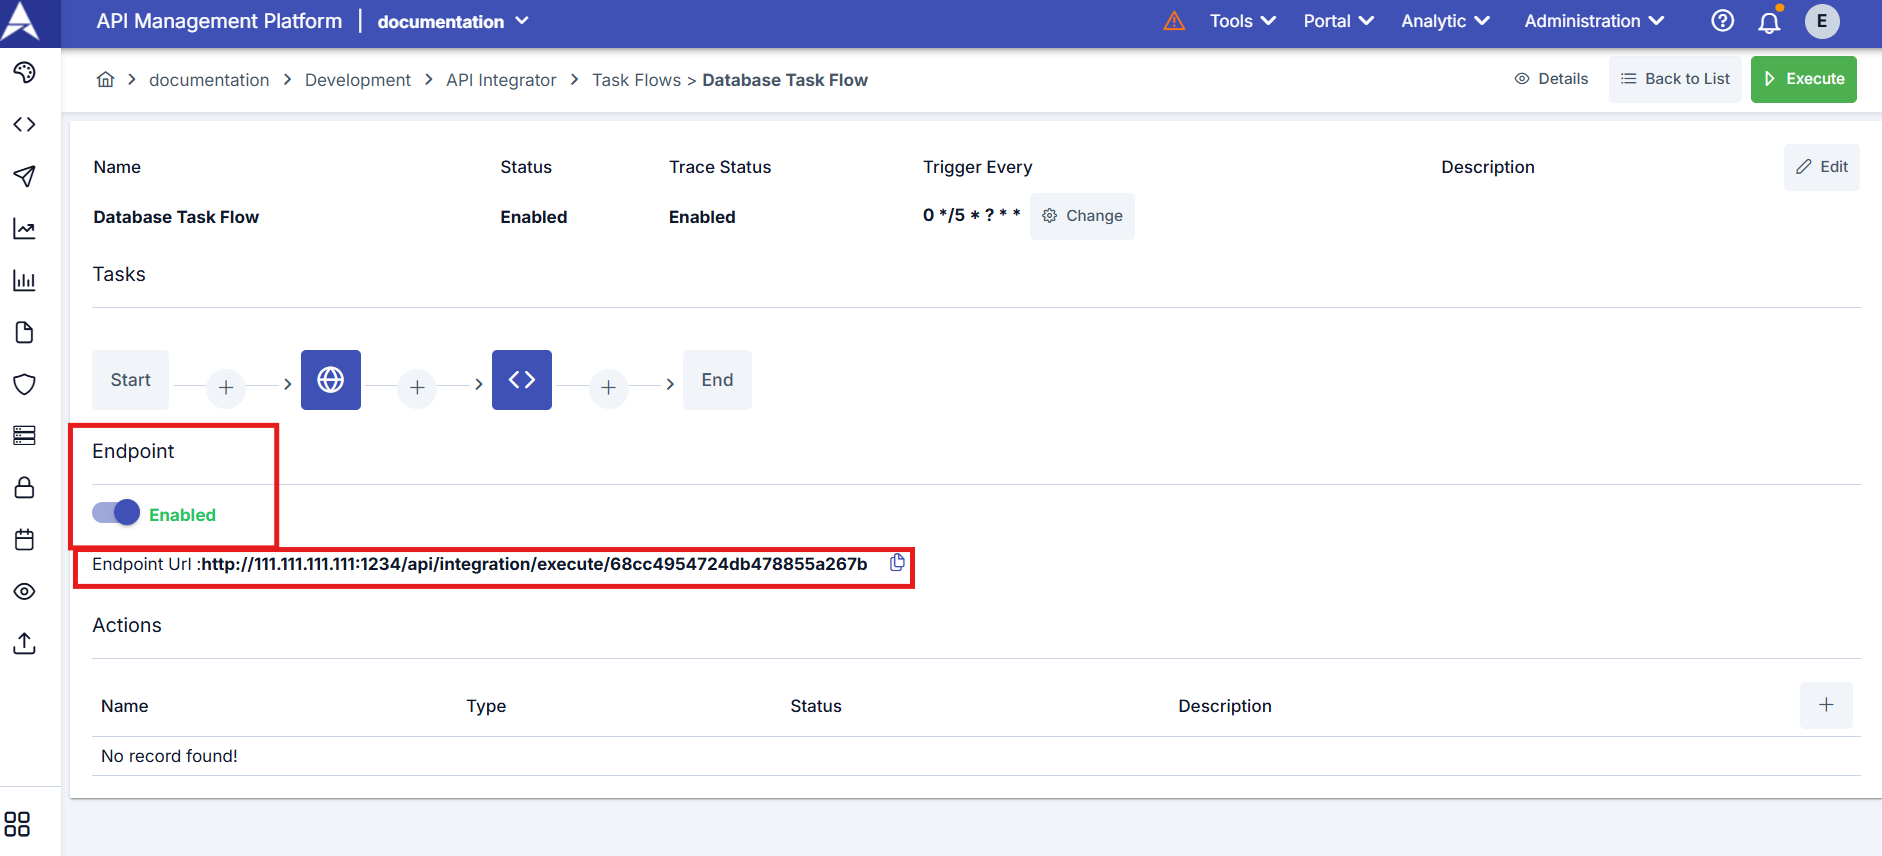
Task: Open the upload icon in sidebar
Action: [x=24, y=643]
